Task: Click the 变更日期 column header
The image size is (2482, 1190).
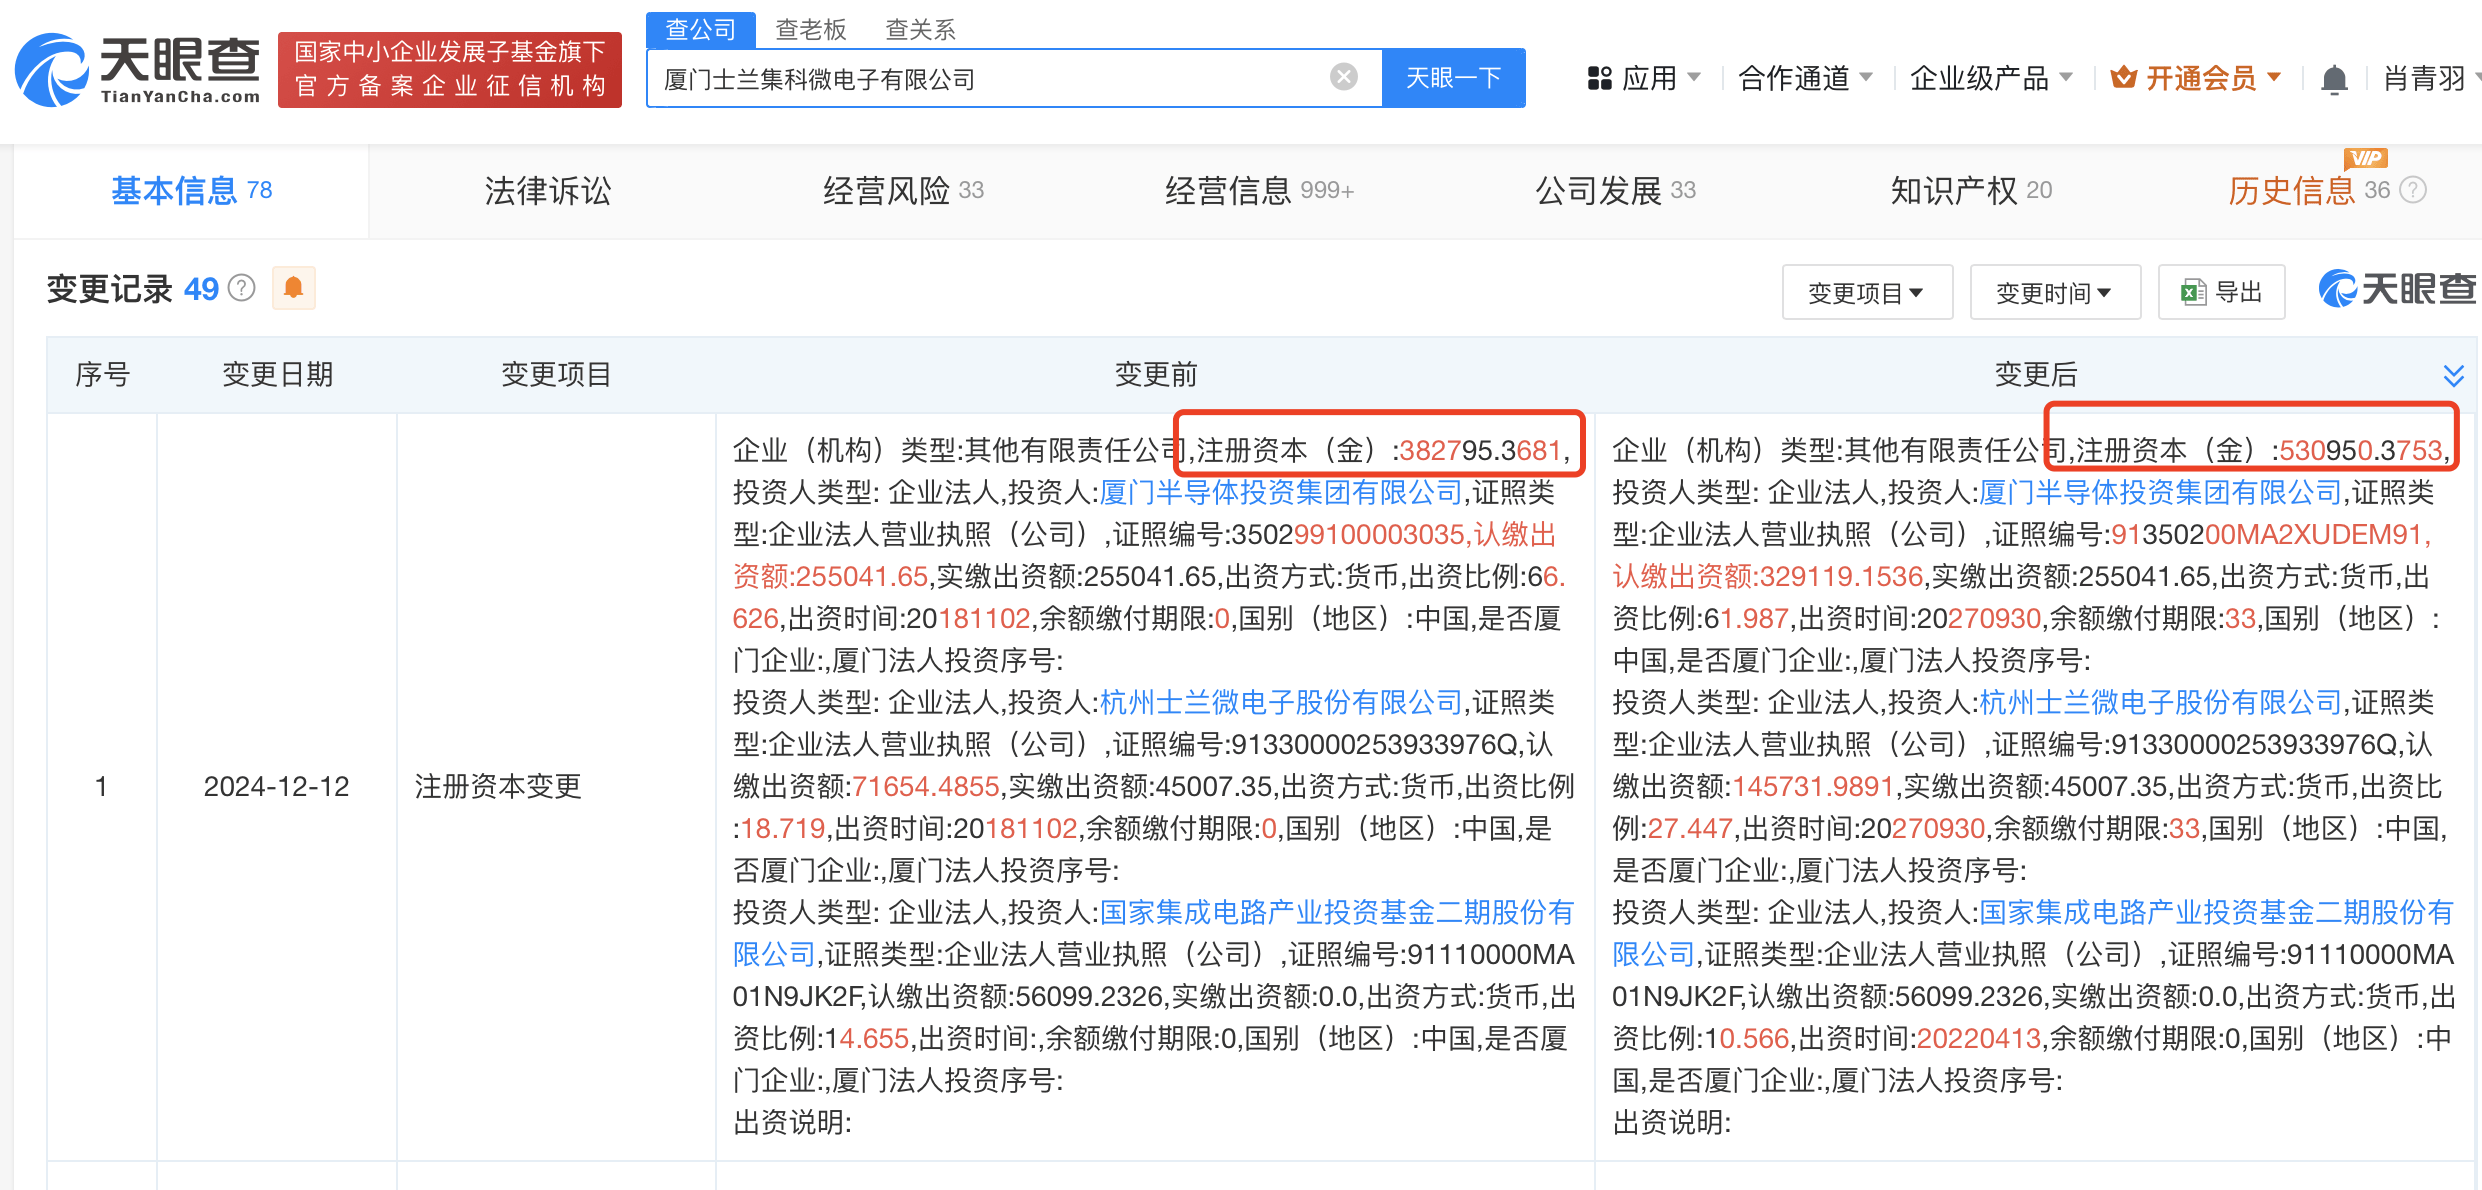Action: (x=277, y=375)
